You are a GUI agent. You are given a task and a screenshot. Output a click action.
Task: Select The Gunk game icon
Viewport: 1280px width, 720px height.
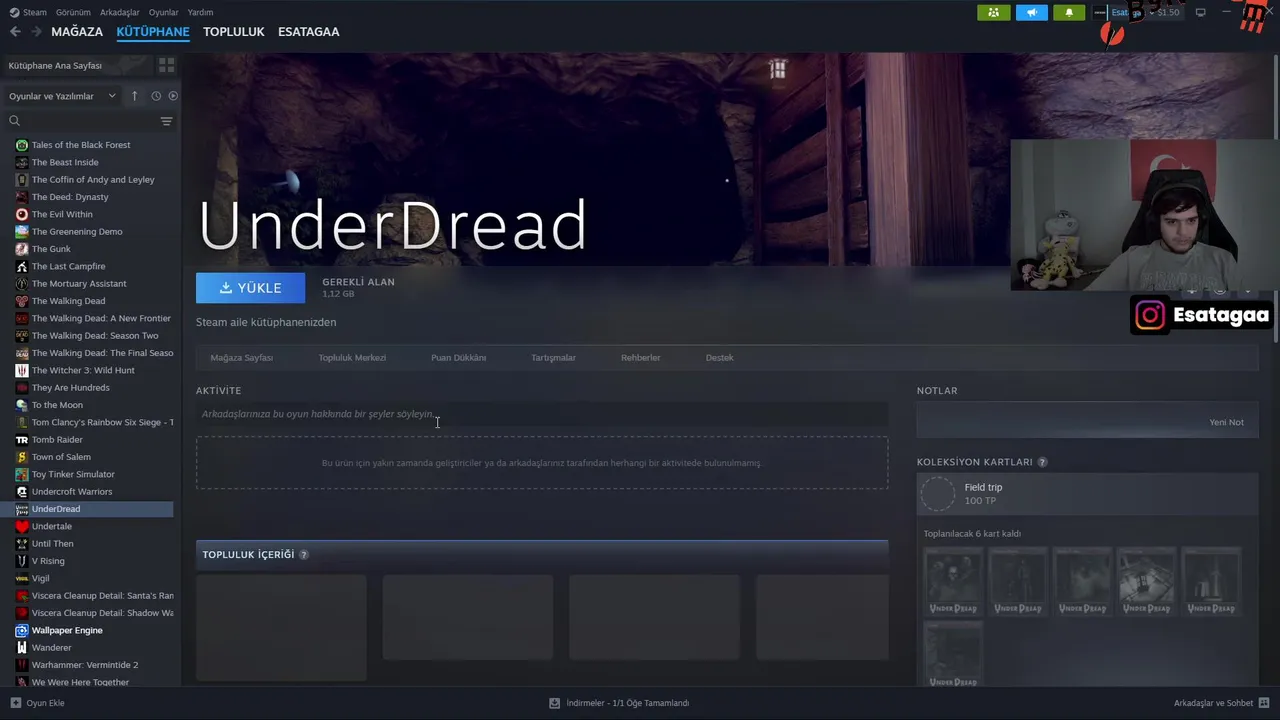22,249
